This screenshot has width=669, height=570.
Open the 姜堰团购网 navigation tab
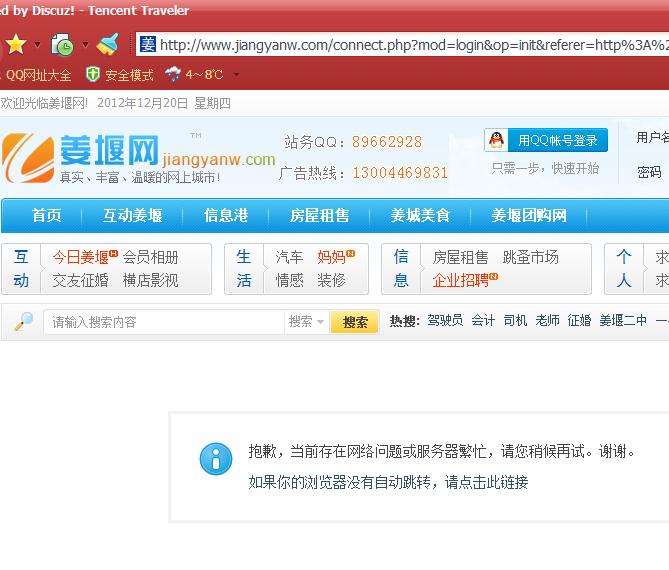(x=529, y=215)
